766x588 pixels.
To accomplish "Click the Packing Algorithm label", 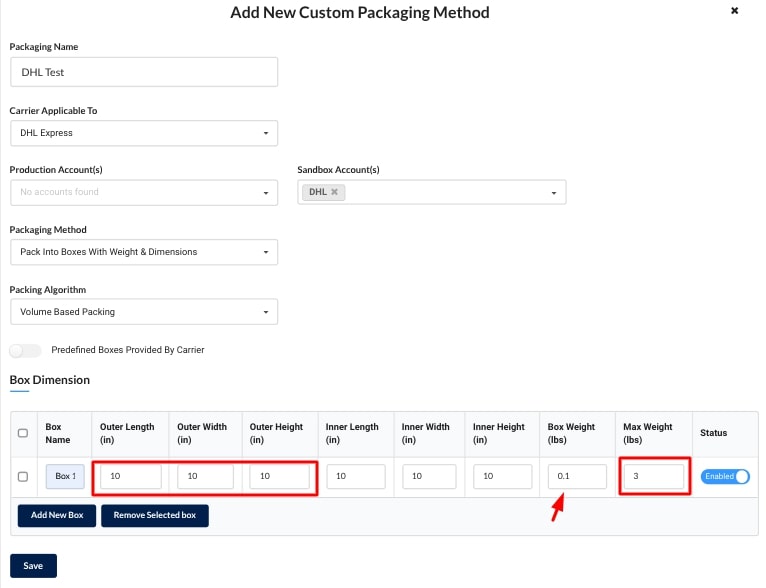I will tap(48, 290).
